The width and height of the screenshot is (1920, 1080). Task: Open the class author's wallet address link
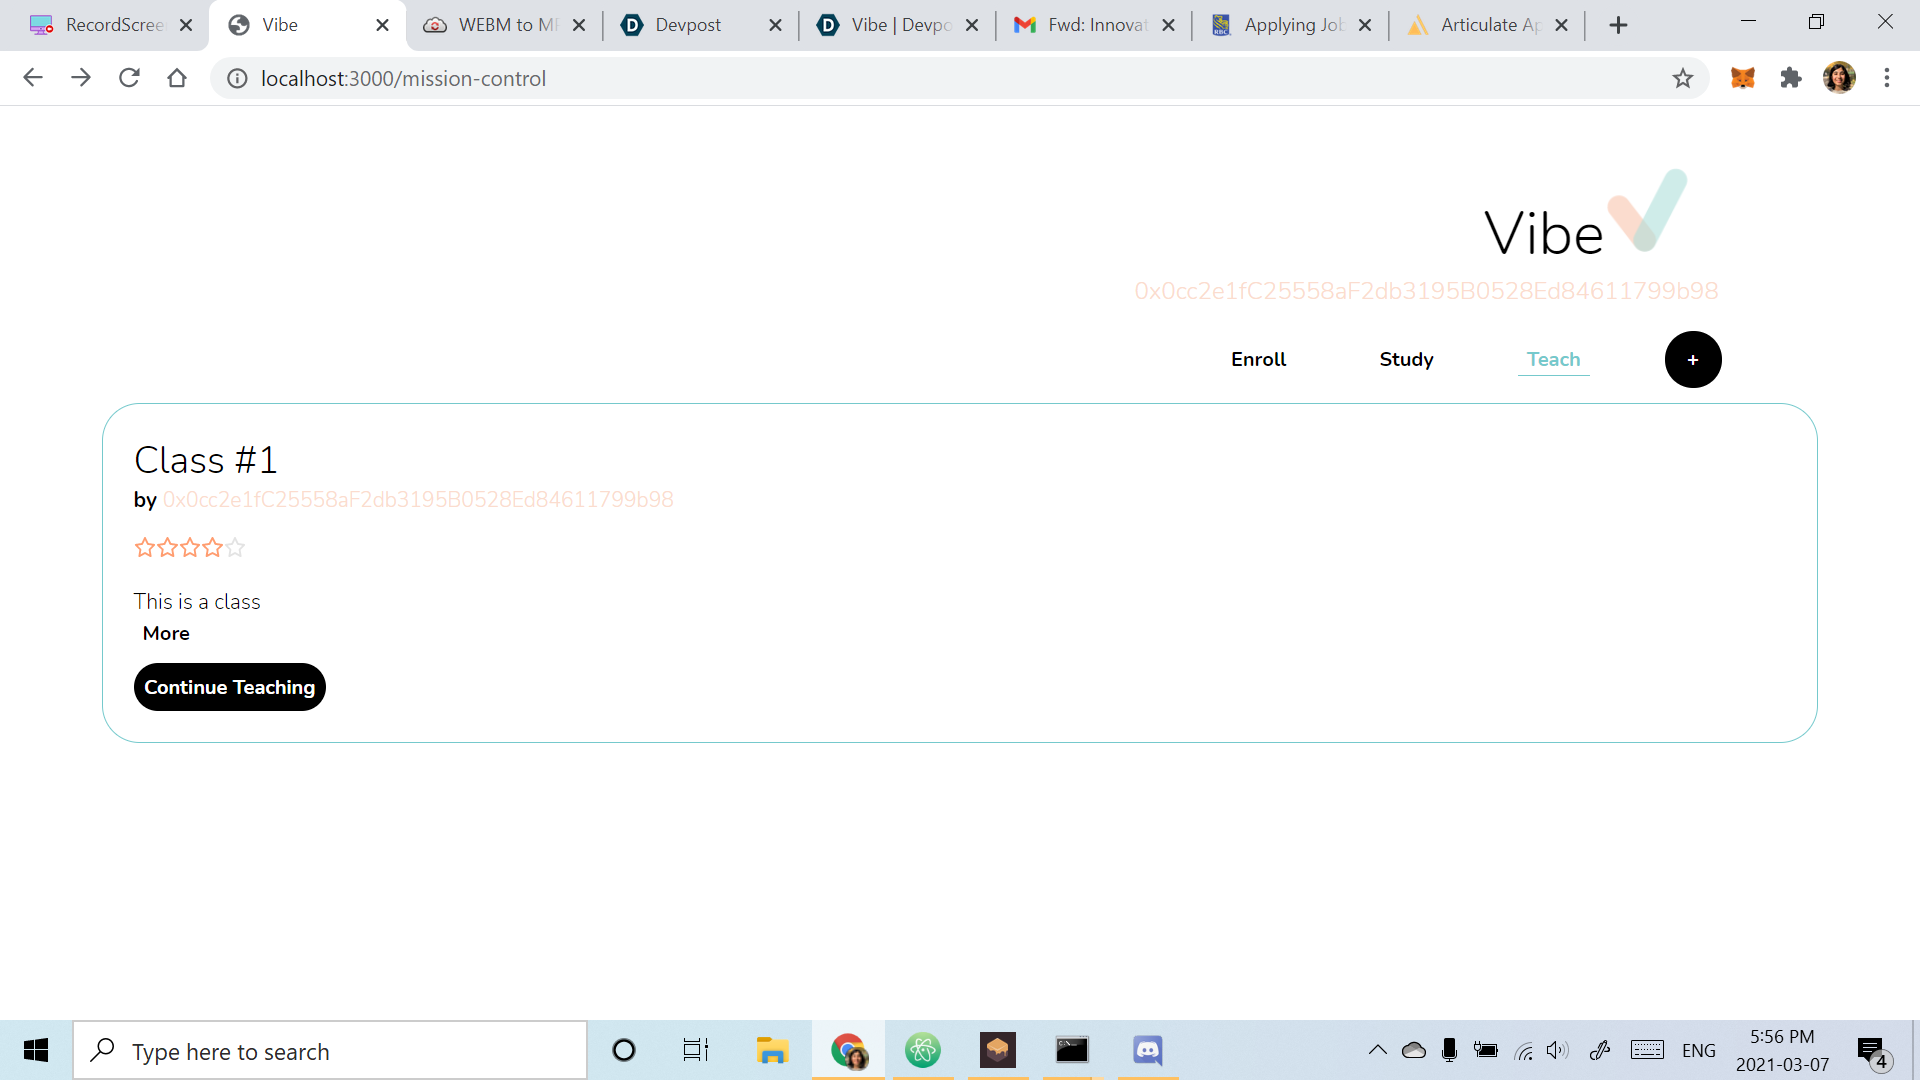(x=418, y=499)
